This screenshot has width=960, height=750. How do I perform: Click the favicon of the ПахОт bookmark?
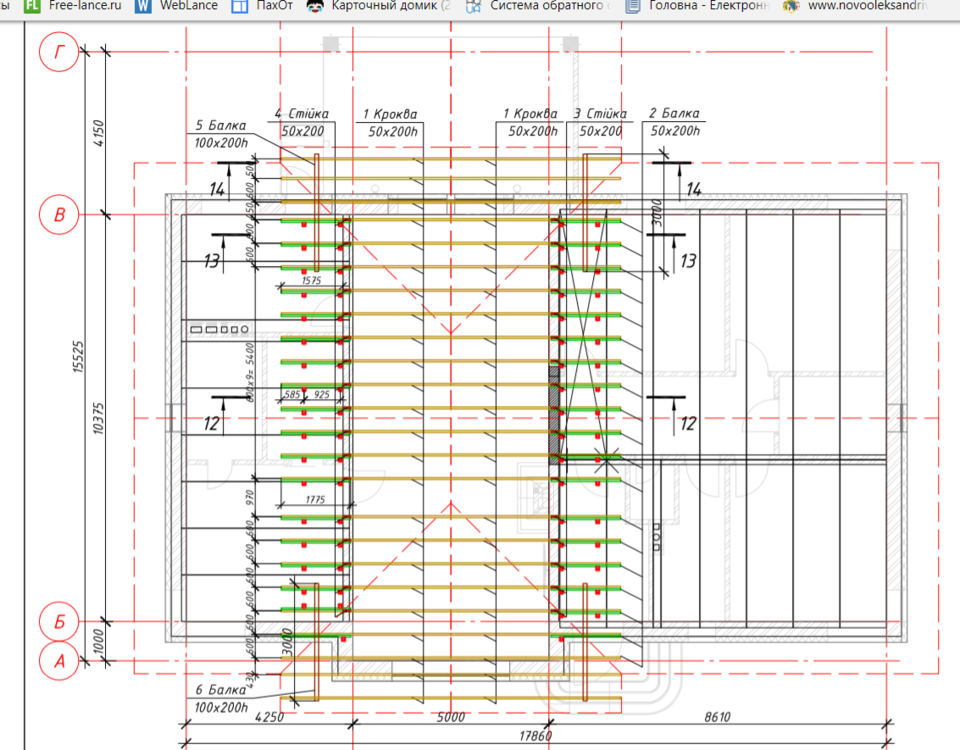click(x=238, y=7)
